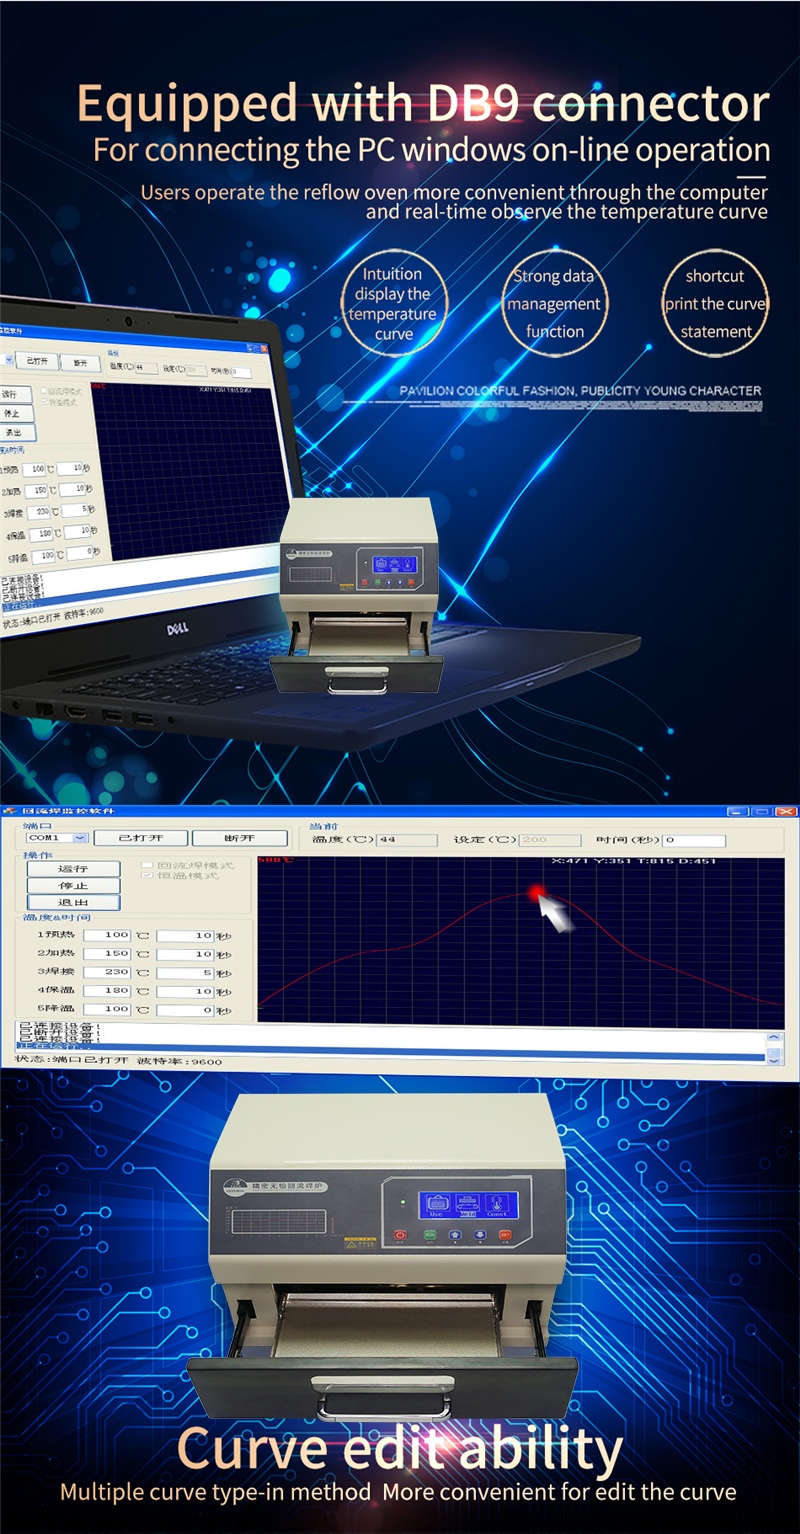
Task: Click the red peak marker on the temperature curve
Action: 537,891
